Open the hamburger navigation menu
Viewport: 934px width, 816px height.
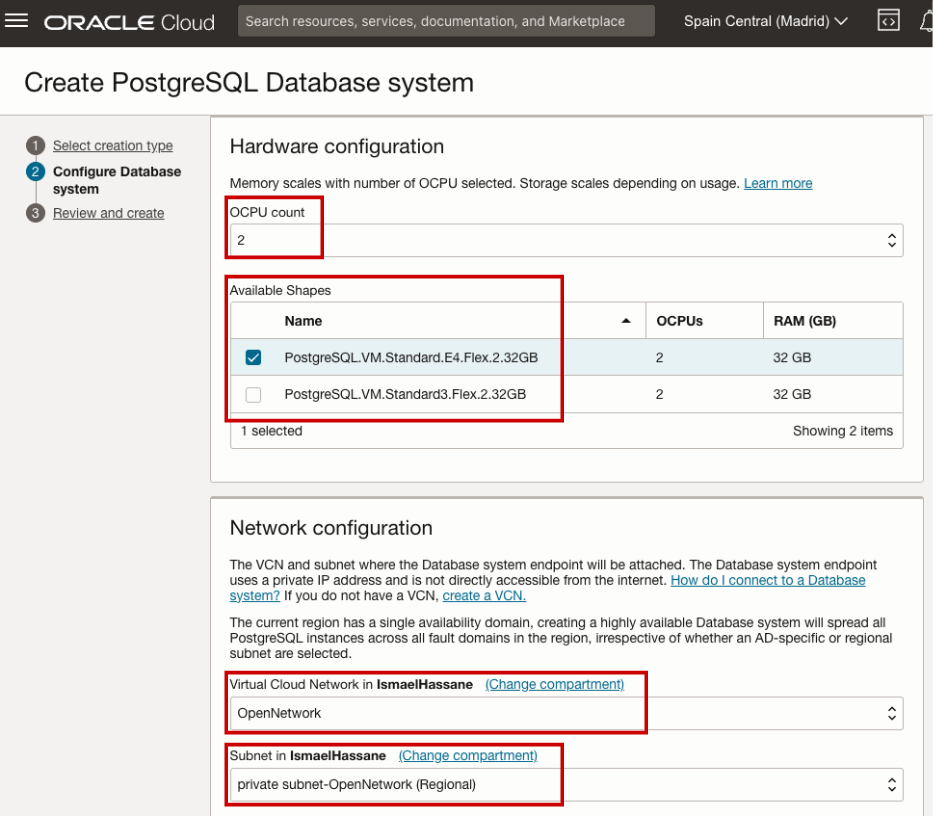coord(17,21)
